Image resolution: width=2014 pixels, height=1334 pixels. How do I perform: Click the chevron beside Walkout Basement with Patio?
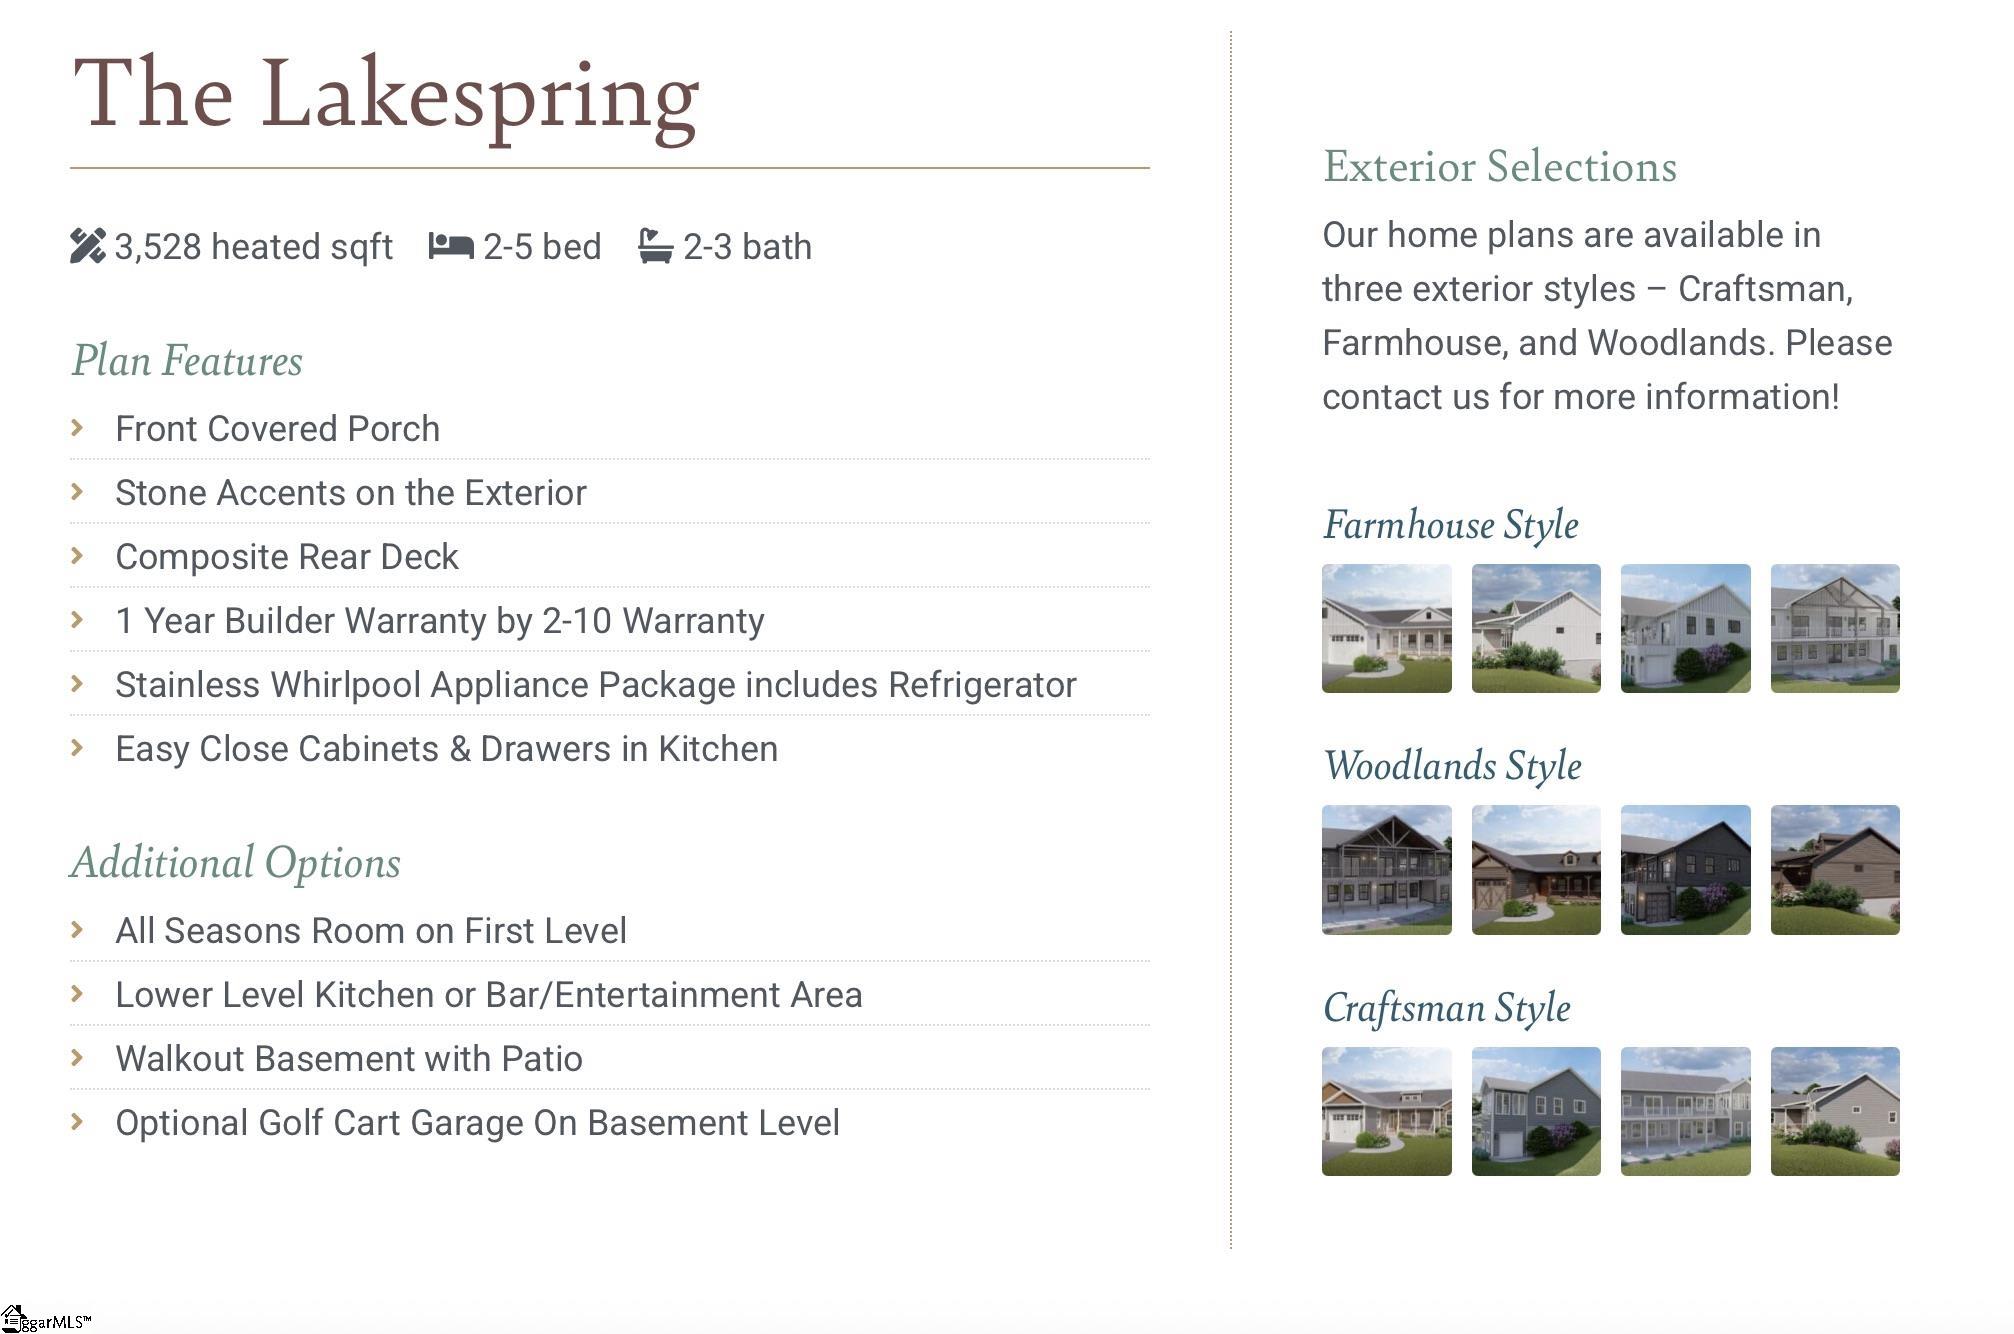click(x=77, y=1058)
